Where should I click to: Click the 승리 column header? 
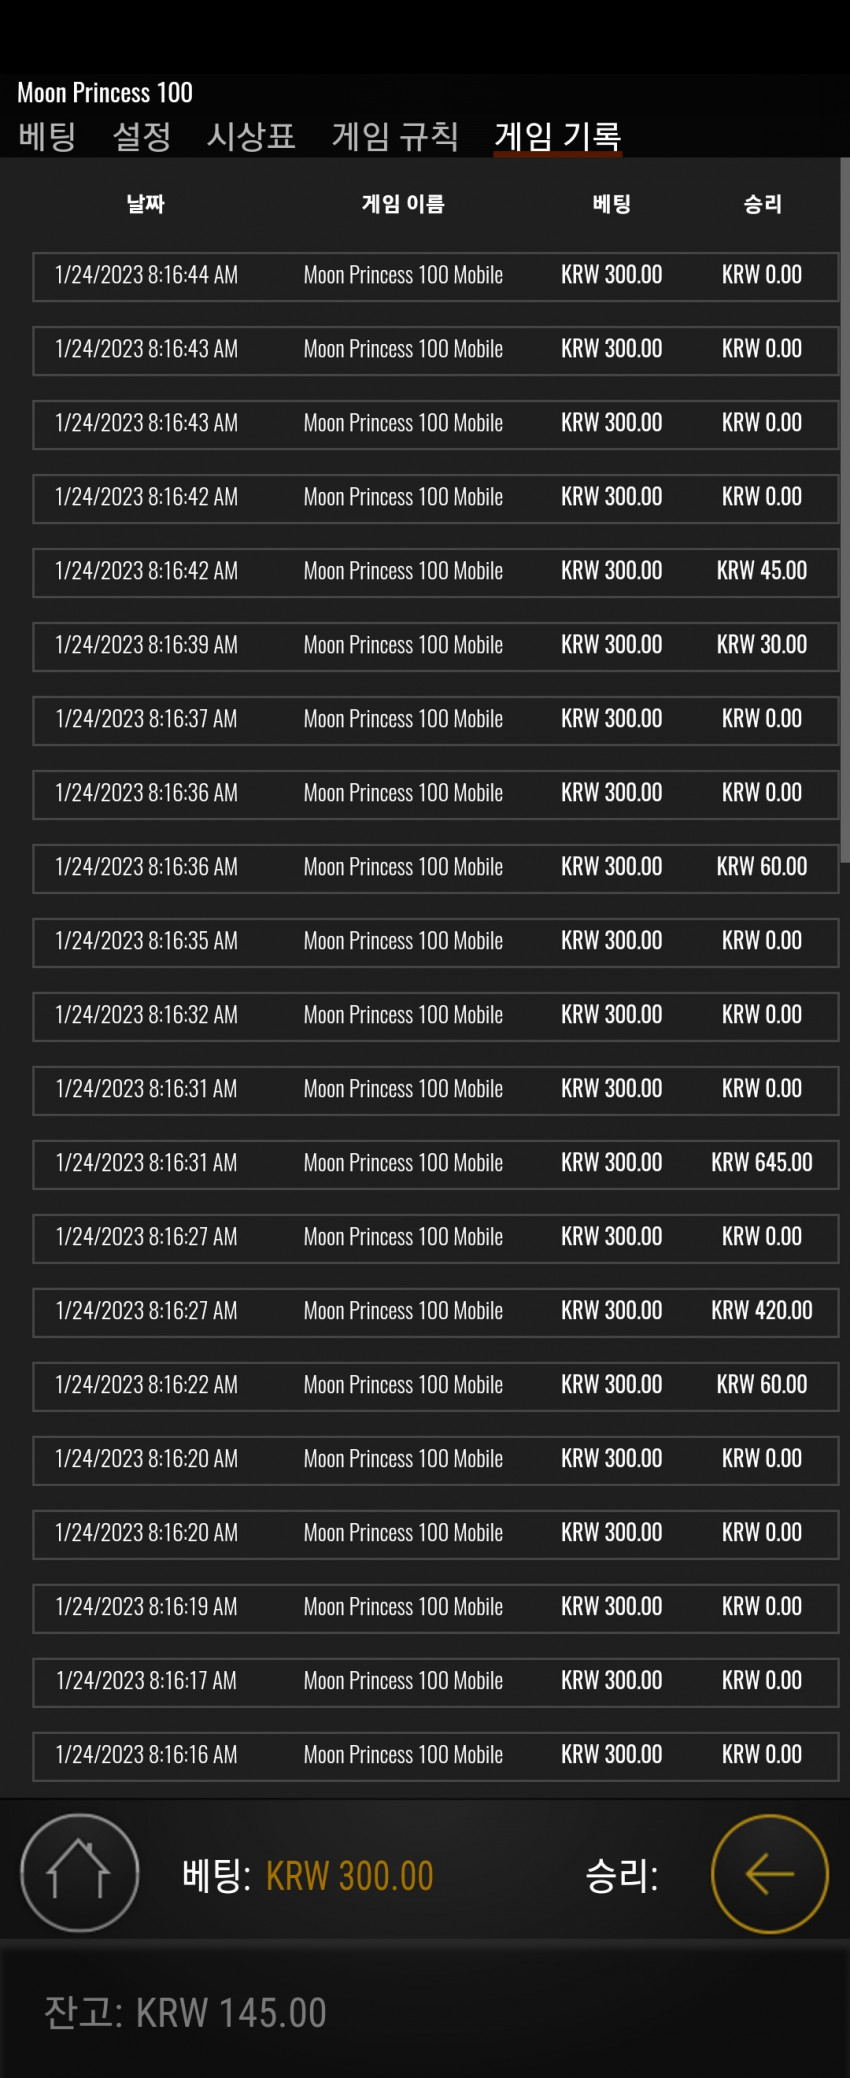point(762,204)
